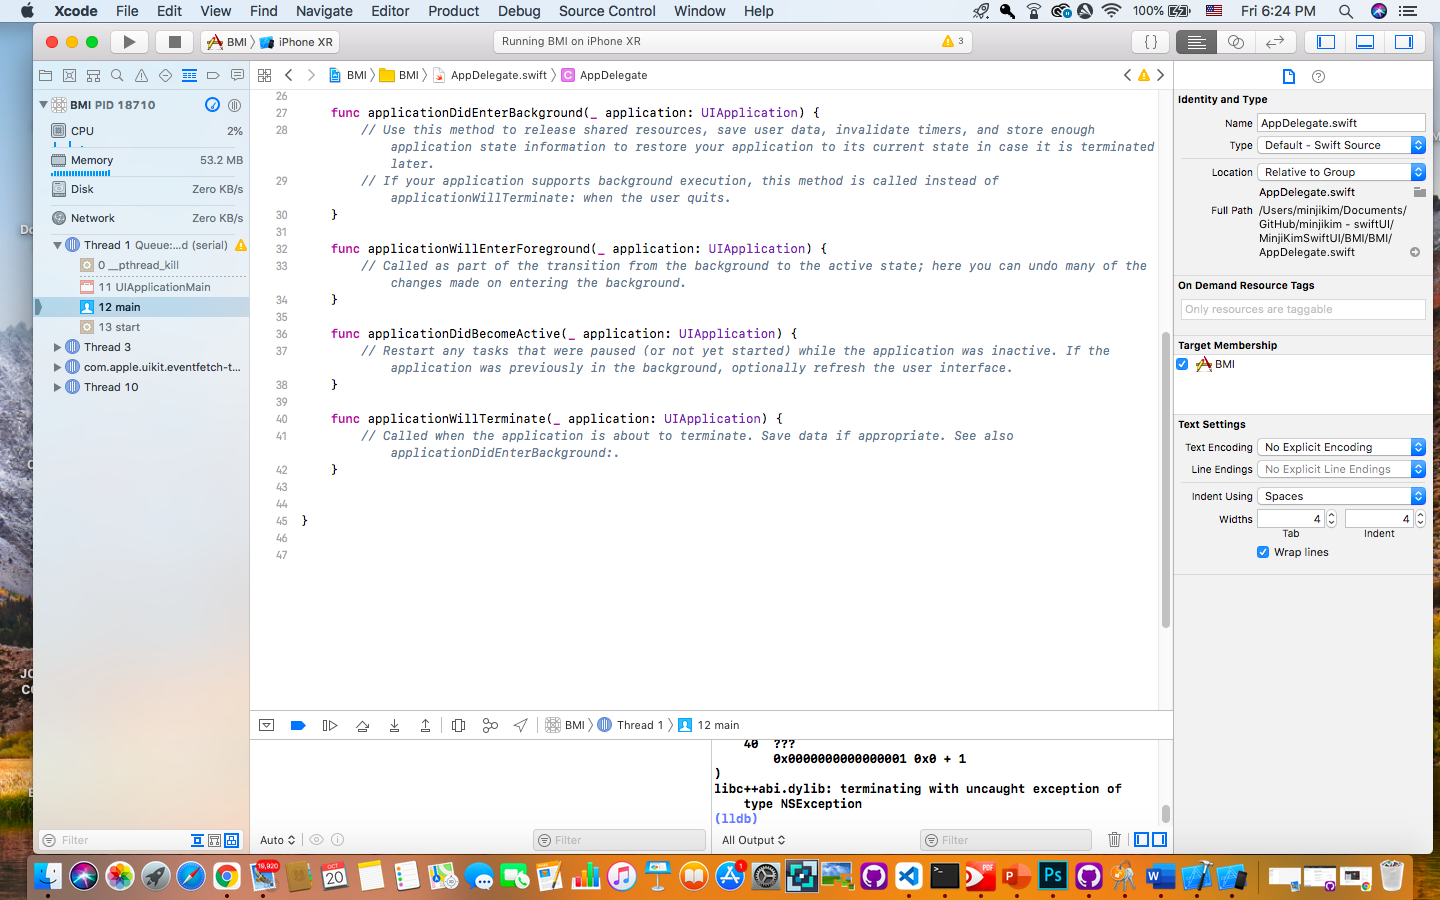Show the Version editor
The image size is (1440, 900).
click(1275, 42)
